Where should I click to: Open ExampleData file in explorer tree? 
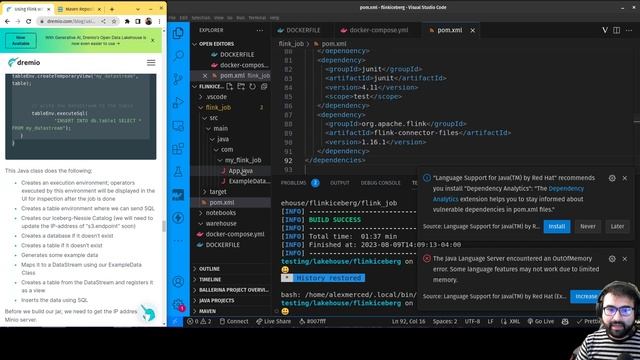pos(249,181)
